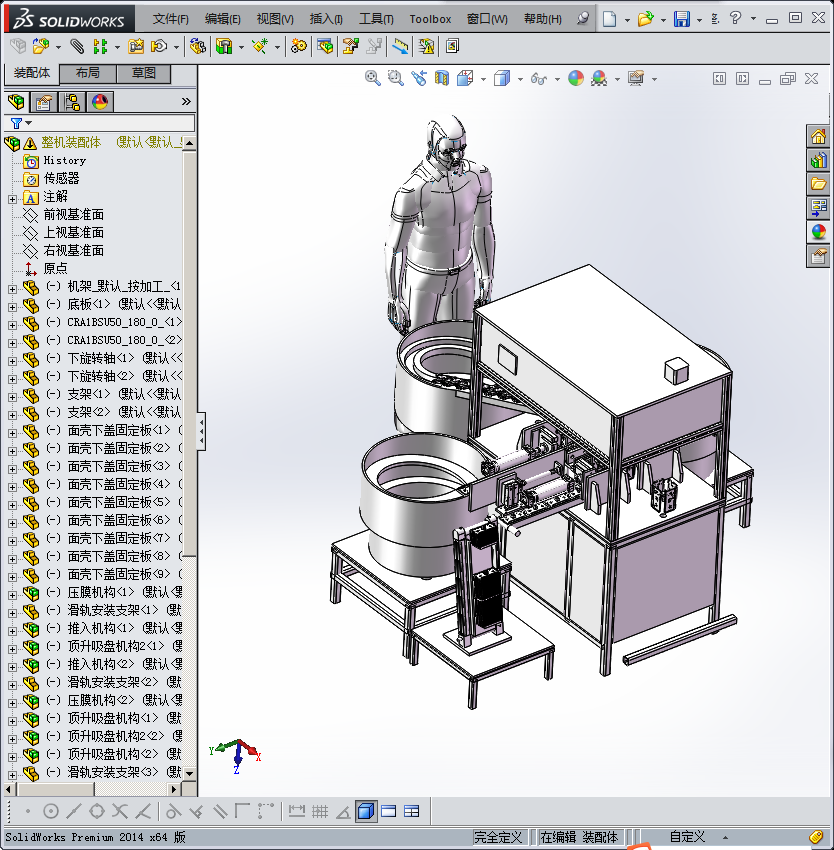Open the file explorer folder in task pane
Image resolution: width=834 pixels, height=850 pixels.
[818, 183]
